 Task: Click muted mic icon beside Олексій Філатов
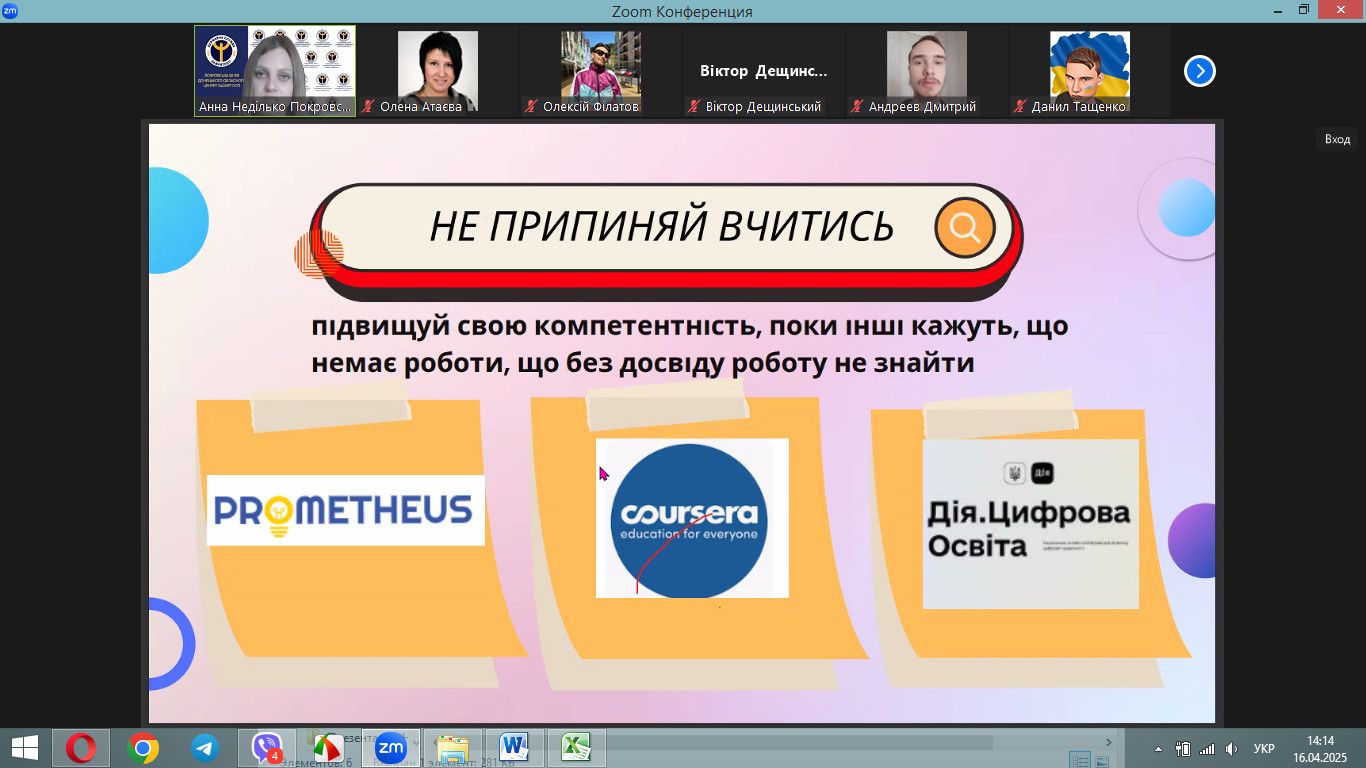pyautogui.click(x=532, y=106)
